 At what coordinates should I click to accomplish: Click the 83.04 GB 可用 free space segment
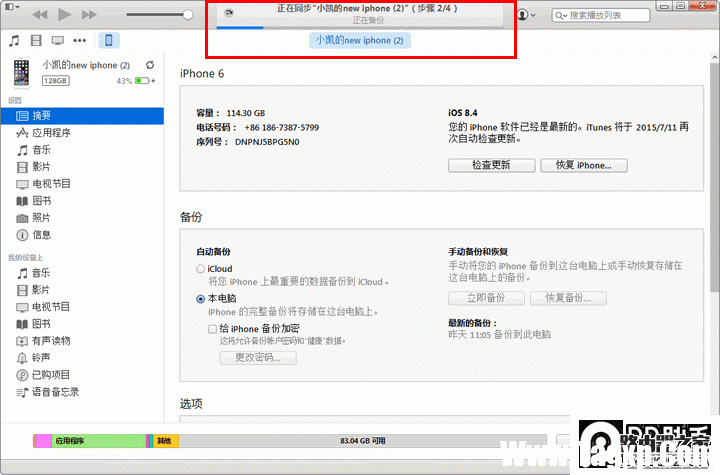(x=362, y=441)
